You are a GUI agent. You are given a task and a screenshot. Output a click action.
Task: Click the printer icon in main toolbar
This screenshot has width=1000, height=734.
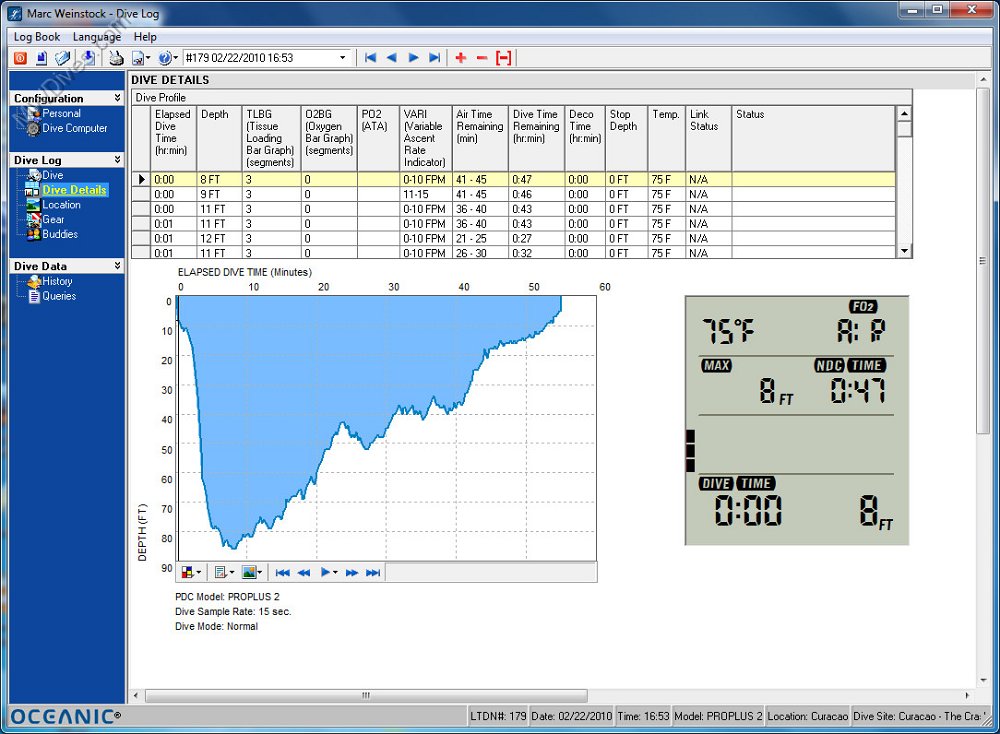[115, 58]
